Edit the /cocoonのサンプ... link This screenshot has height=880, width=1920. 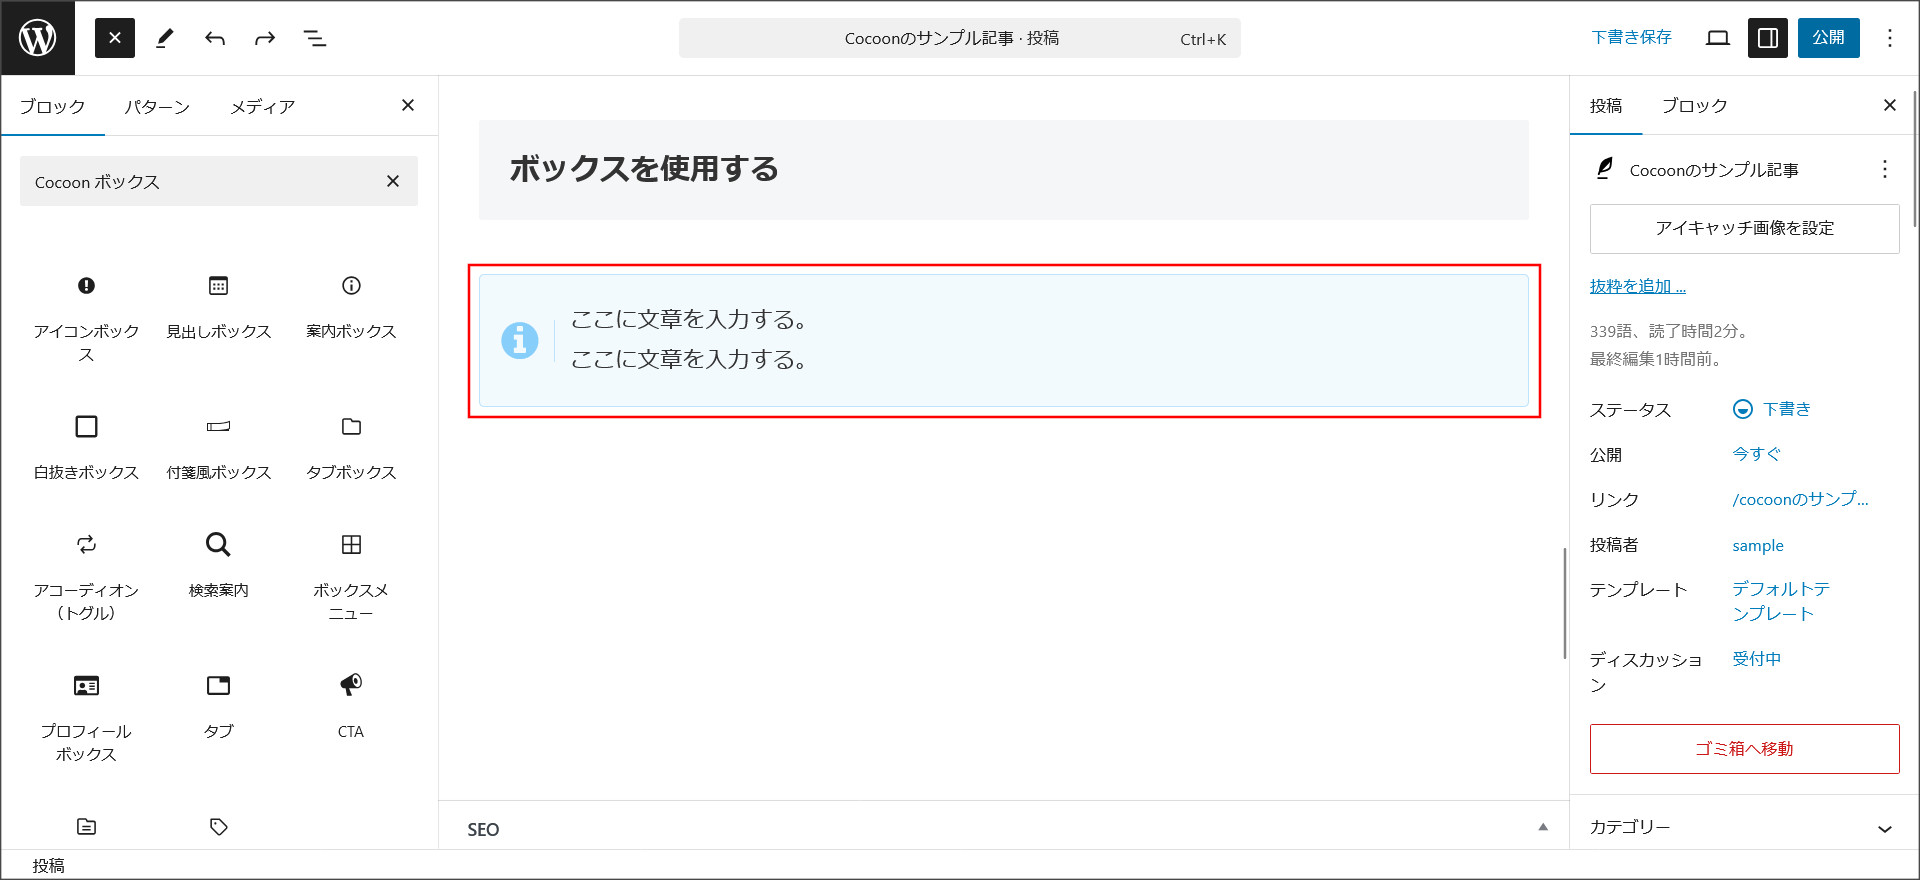pos(1800,499)
